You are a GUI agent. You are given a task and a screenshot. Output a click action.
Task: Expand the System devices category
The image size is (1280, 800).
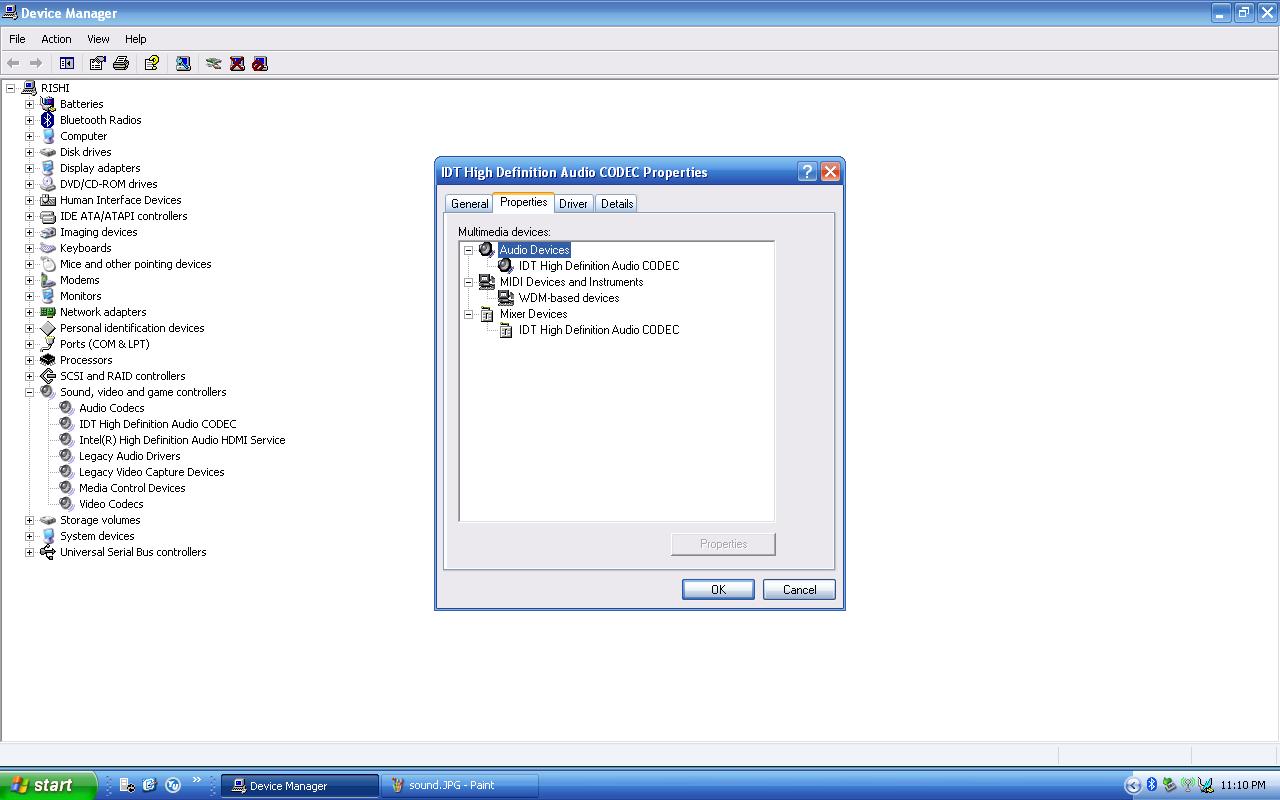tap(29, 536)
